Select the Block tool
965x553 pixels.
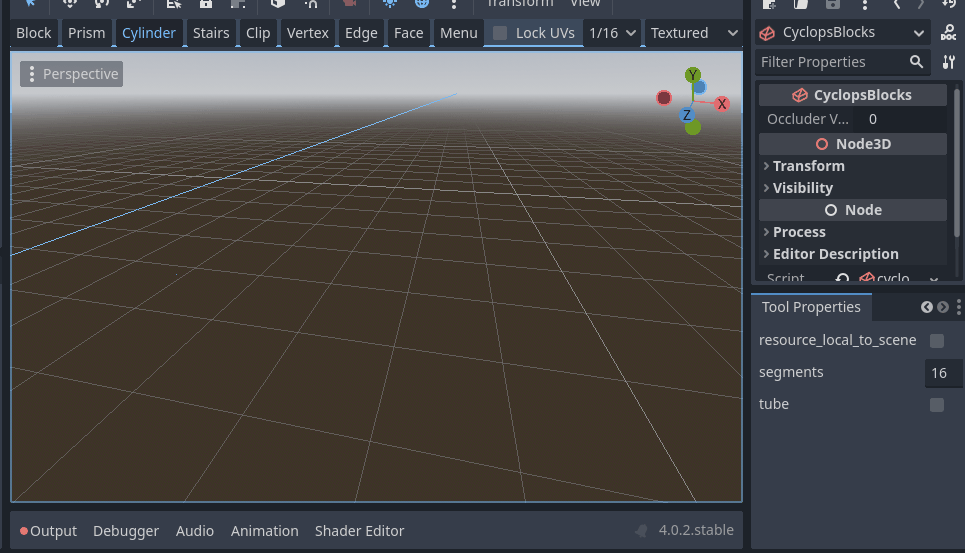click(34, 33)
